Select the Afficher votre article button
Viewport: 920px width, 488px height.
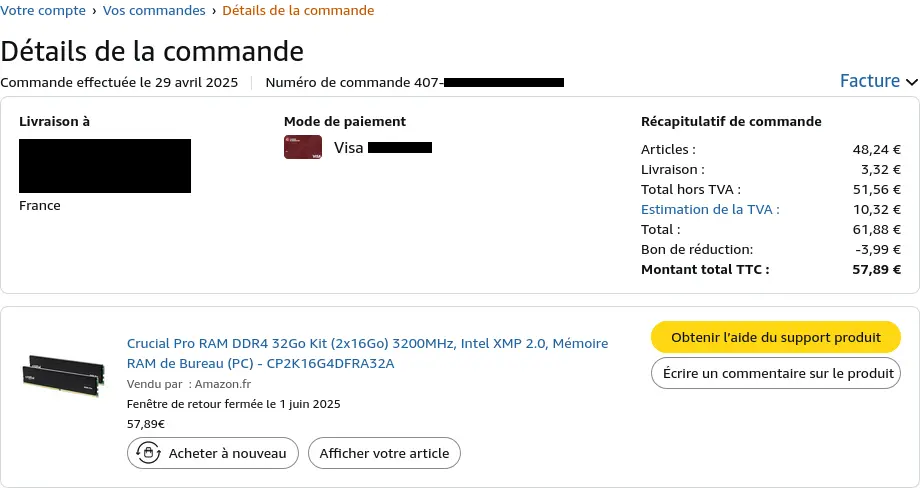[384, 453]
